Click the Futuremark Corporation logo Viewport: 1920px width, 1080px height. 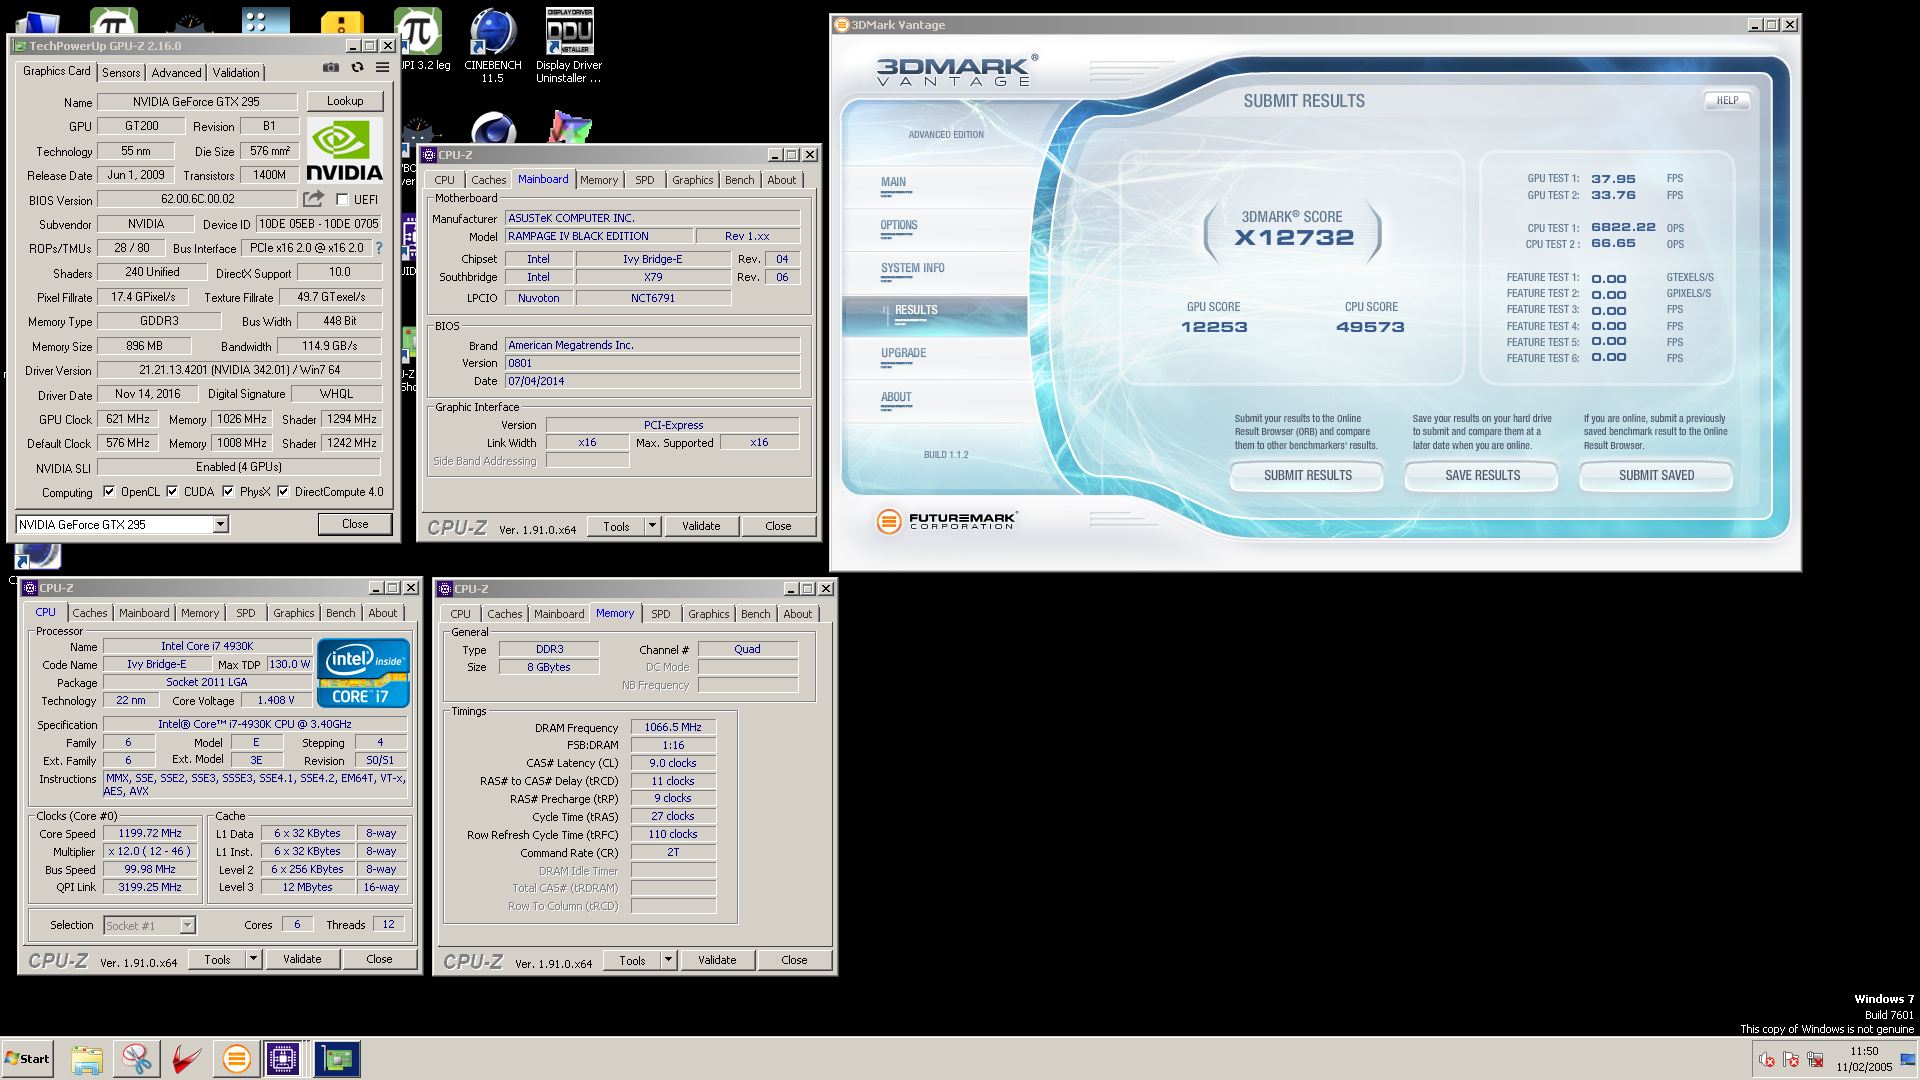[946, 521]
